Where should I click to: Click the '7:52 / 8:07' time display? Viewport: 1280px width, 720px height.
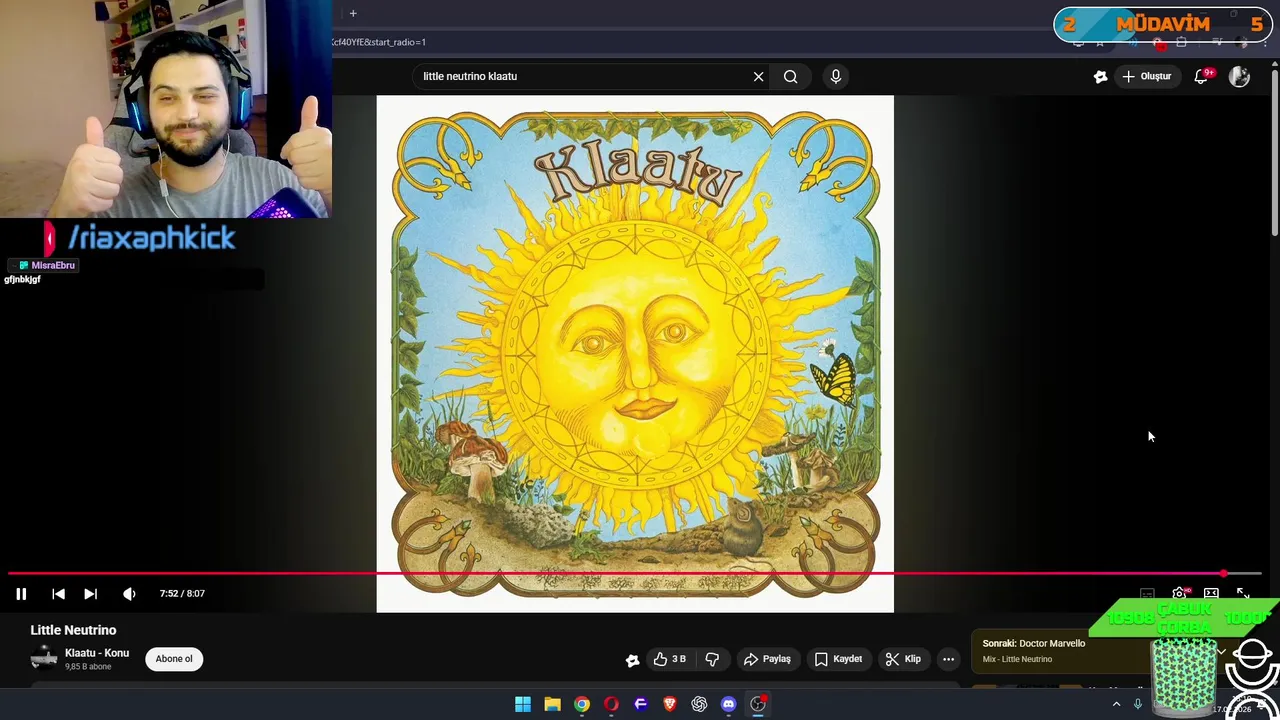tap(182, 593)
